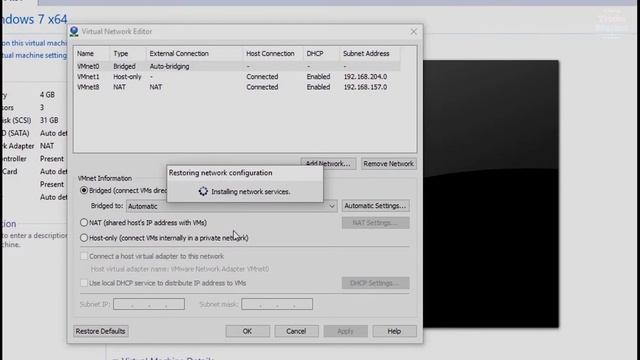Screen dimensions: 640x360
Task: Click the DHCP column header
Action: [x=321, y=53]
